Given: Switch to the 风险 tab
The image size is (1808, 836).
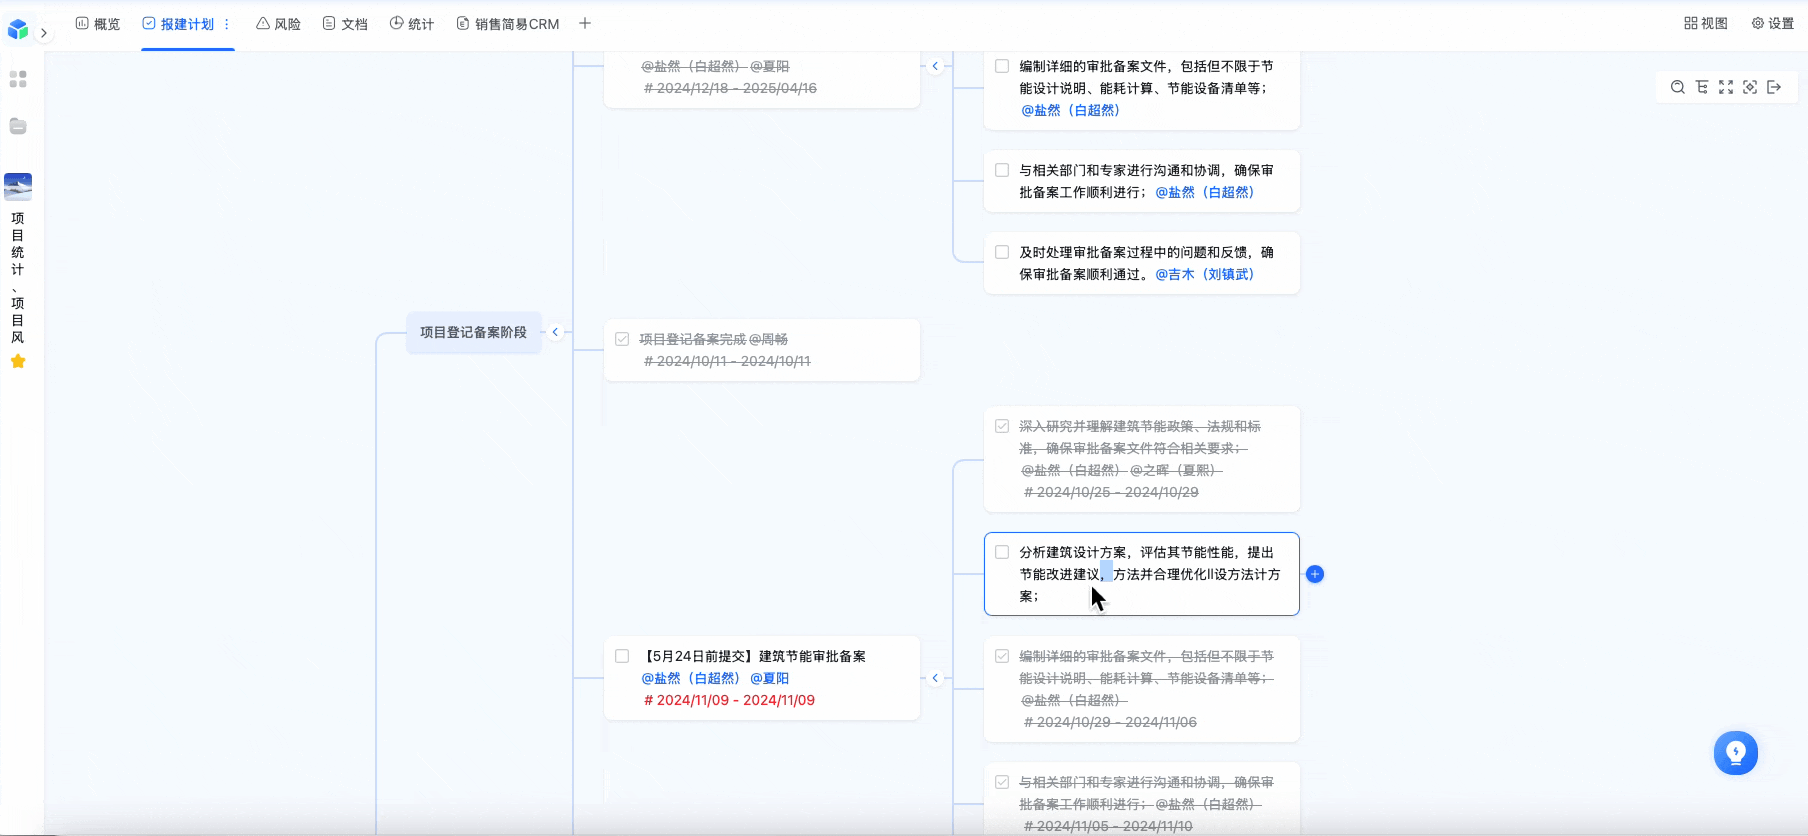Looking at the screenshot, I should coord(278,24).
